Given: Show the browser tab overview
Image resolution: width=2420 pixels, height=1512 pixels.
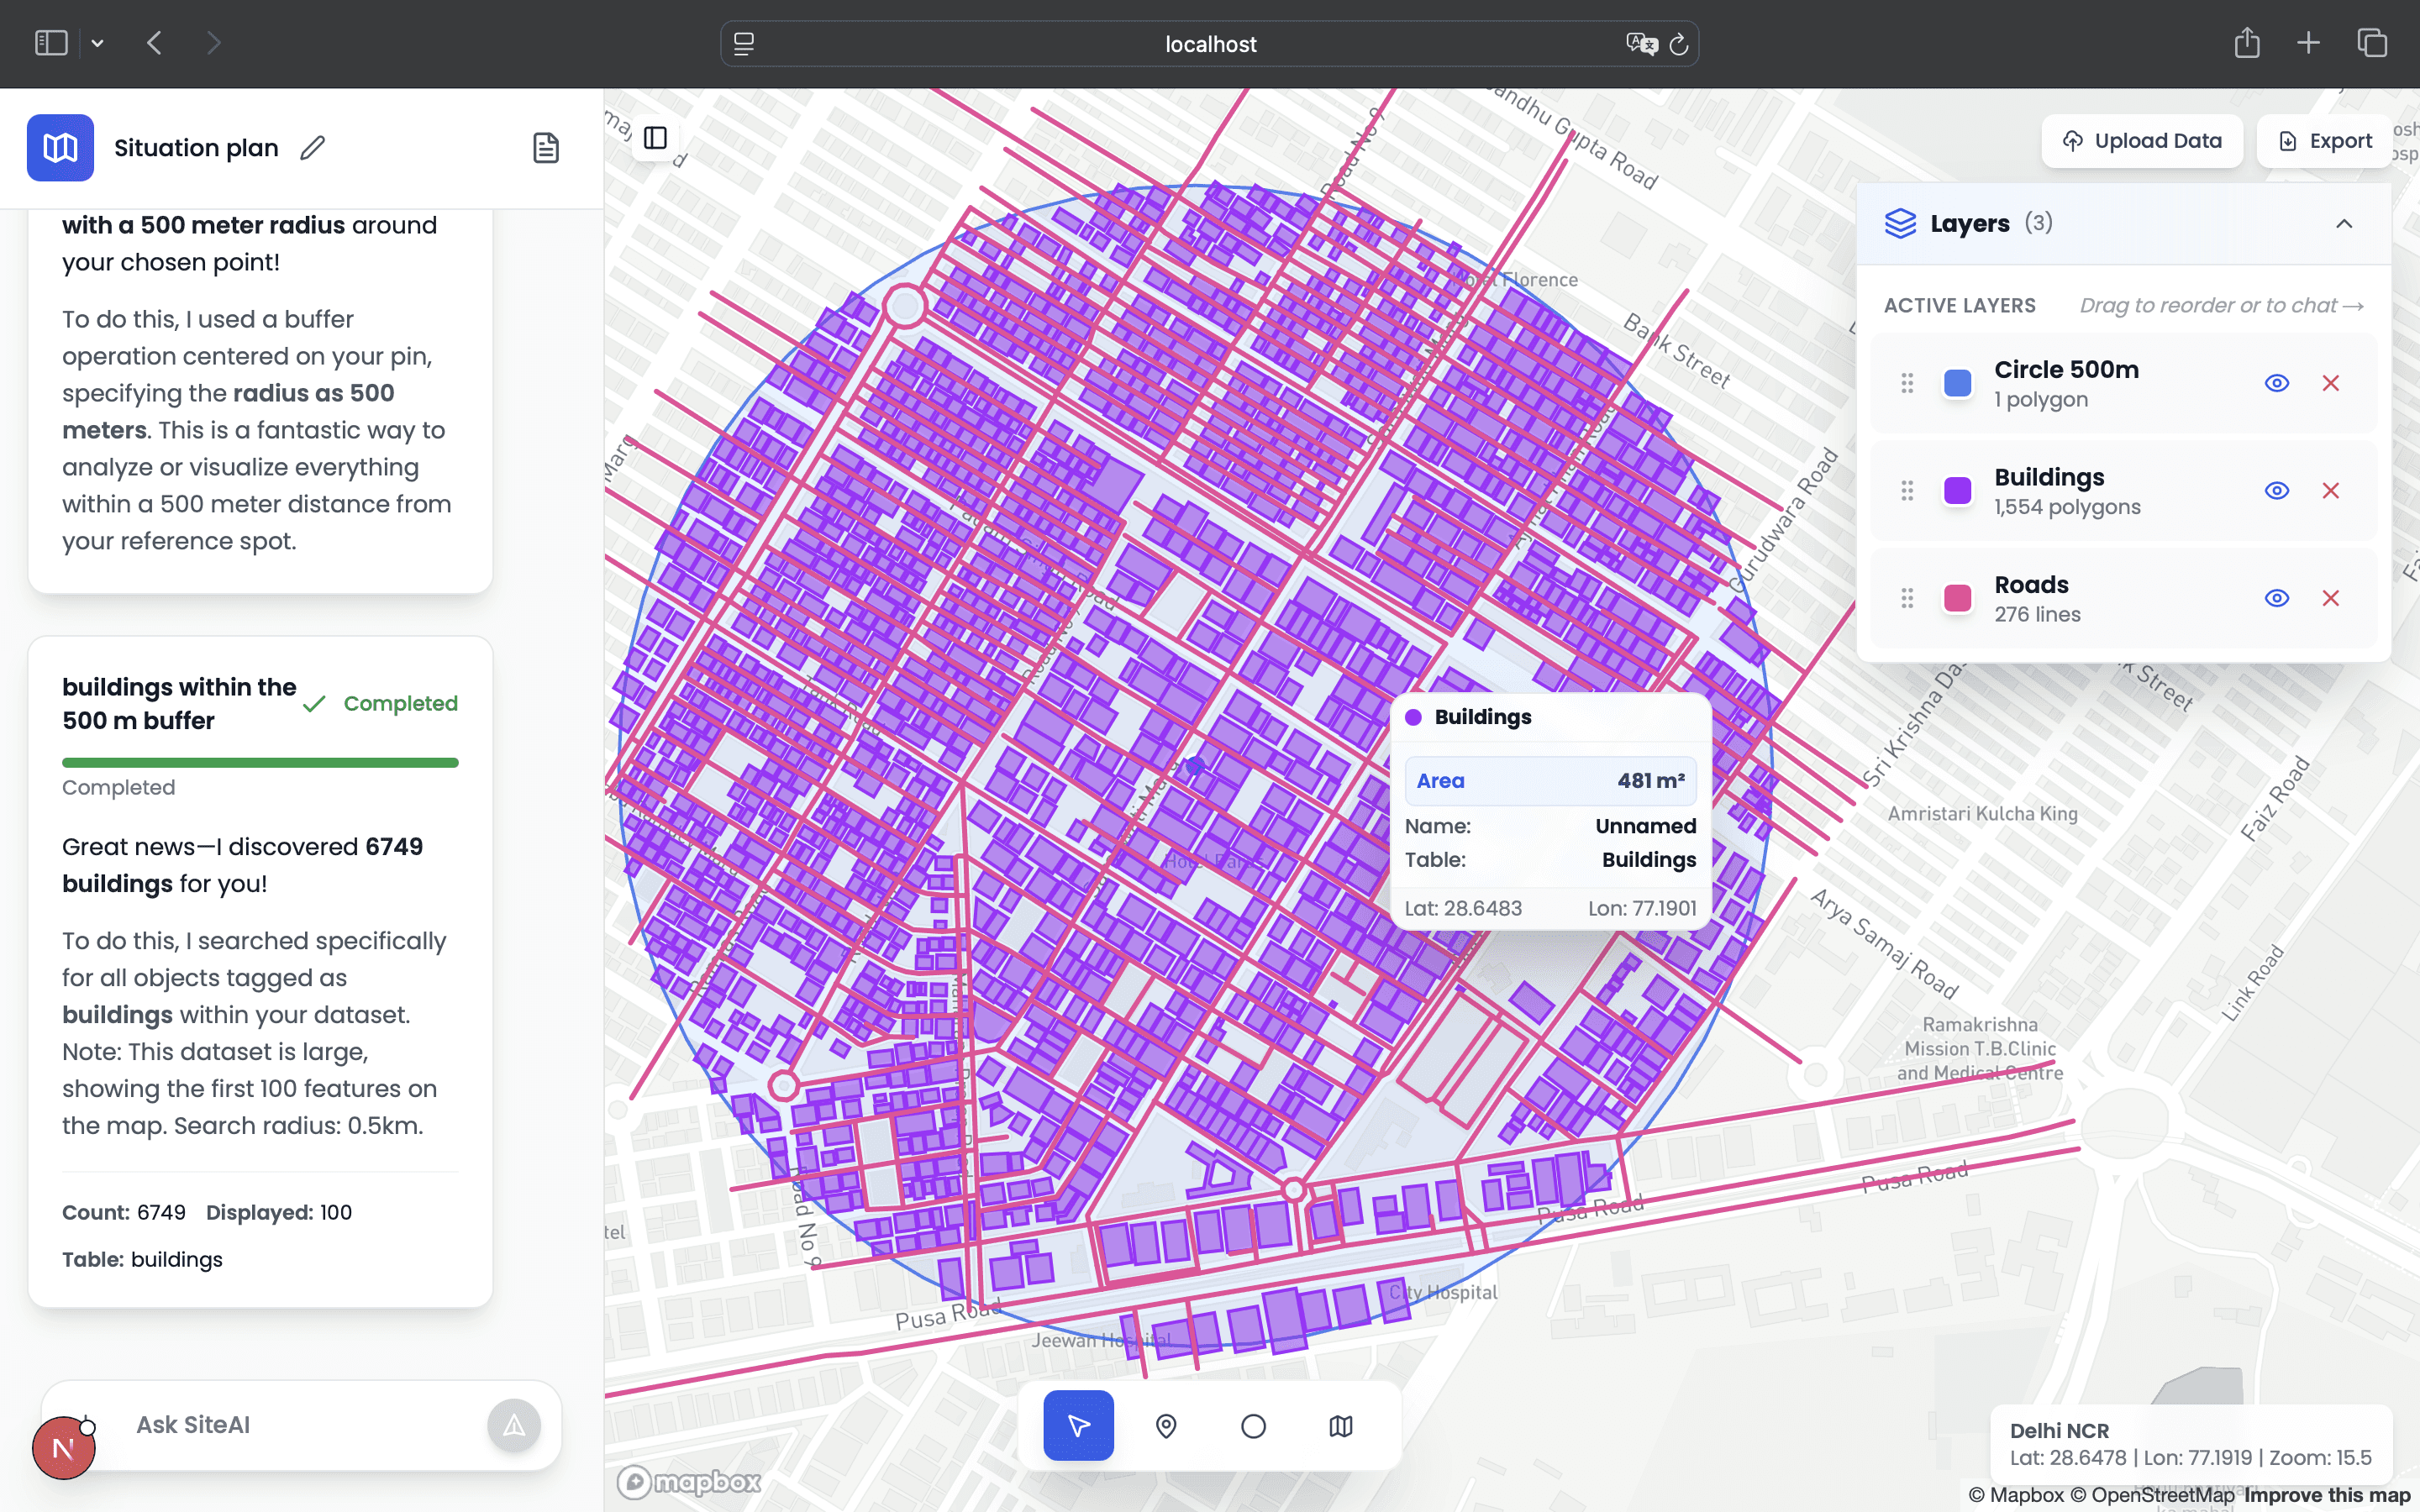Looking at the screenshot, I should [2372, 43].
